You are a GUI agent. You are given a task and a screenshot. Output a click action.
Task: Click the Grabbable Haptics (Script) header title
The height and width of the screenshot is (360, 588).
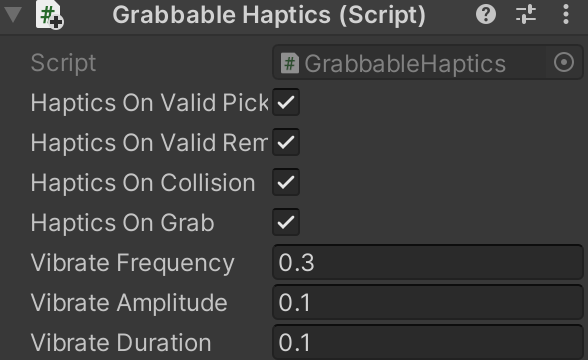pyautogui.click(x=269, y=15)
